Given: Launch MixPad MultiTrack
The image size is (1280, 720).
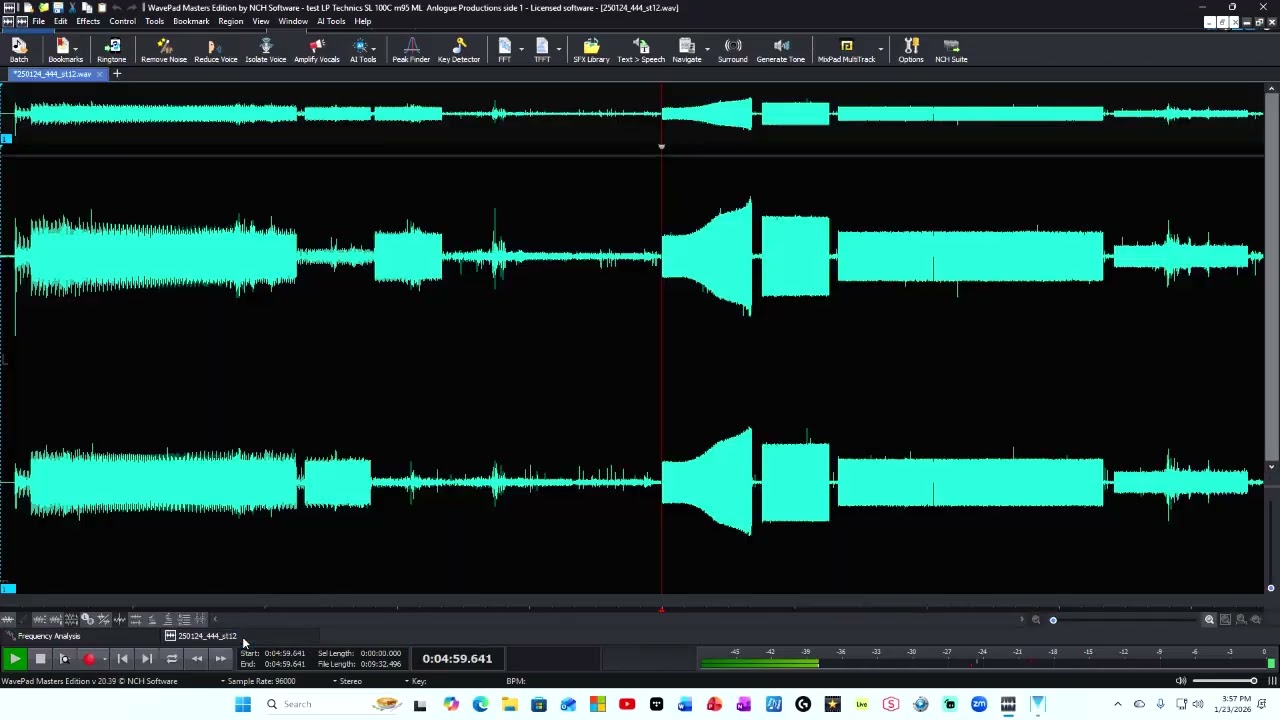Looking at the screenshot, I should pos(846,50).
